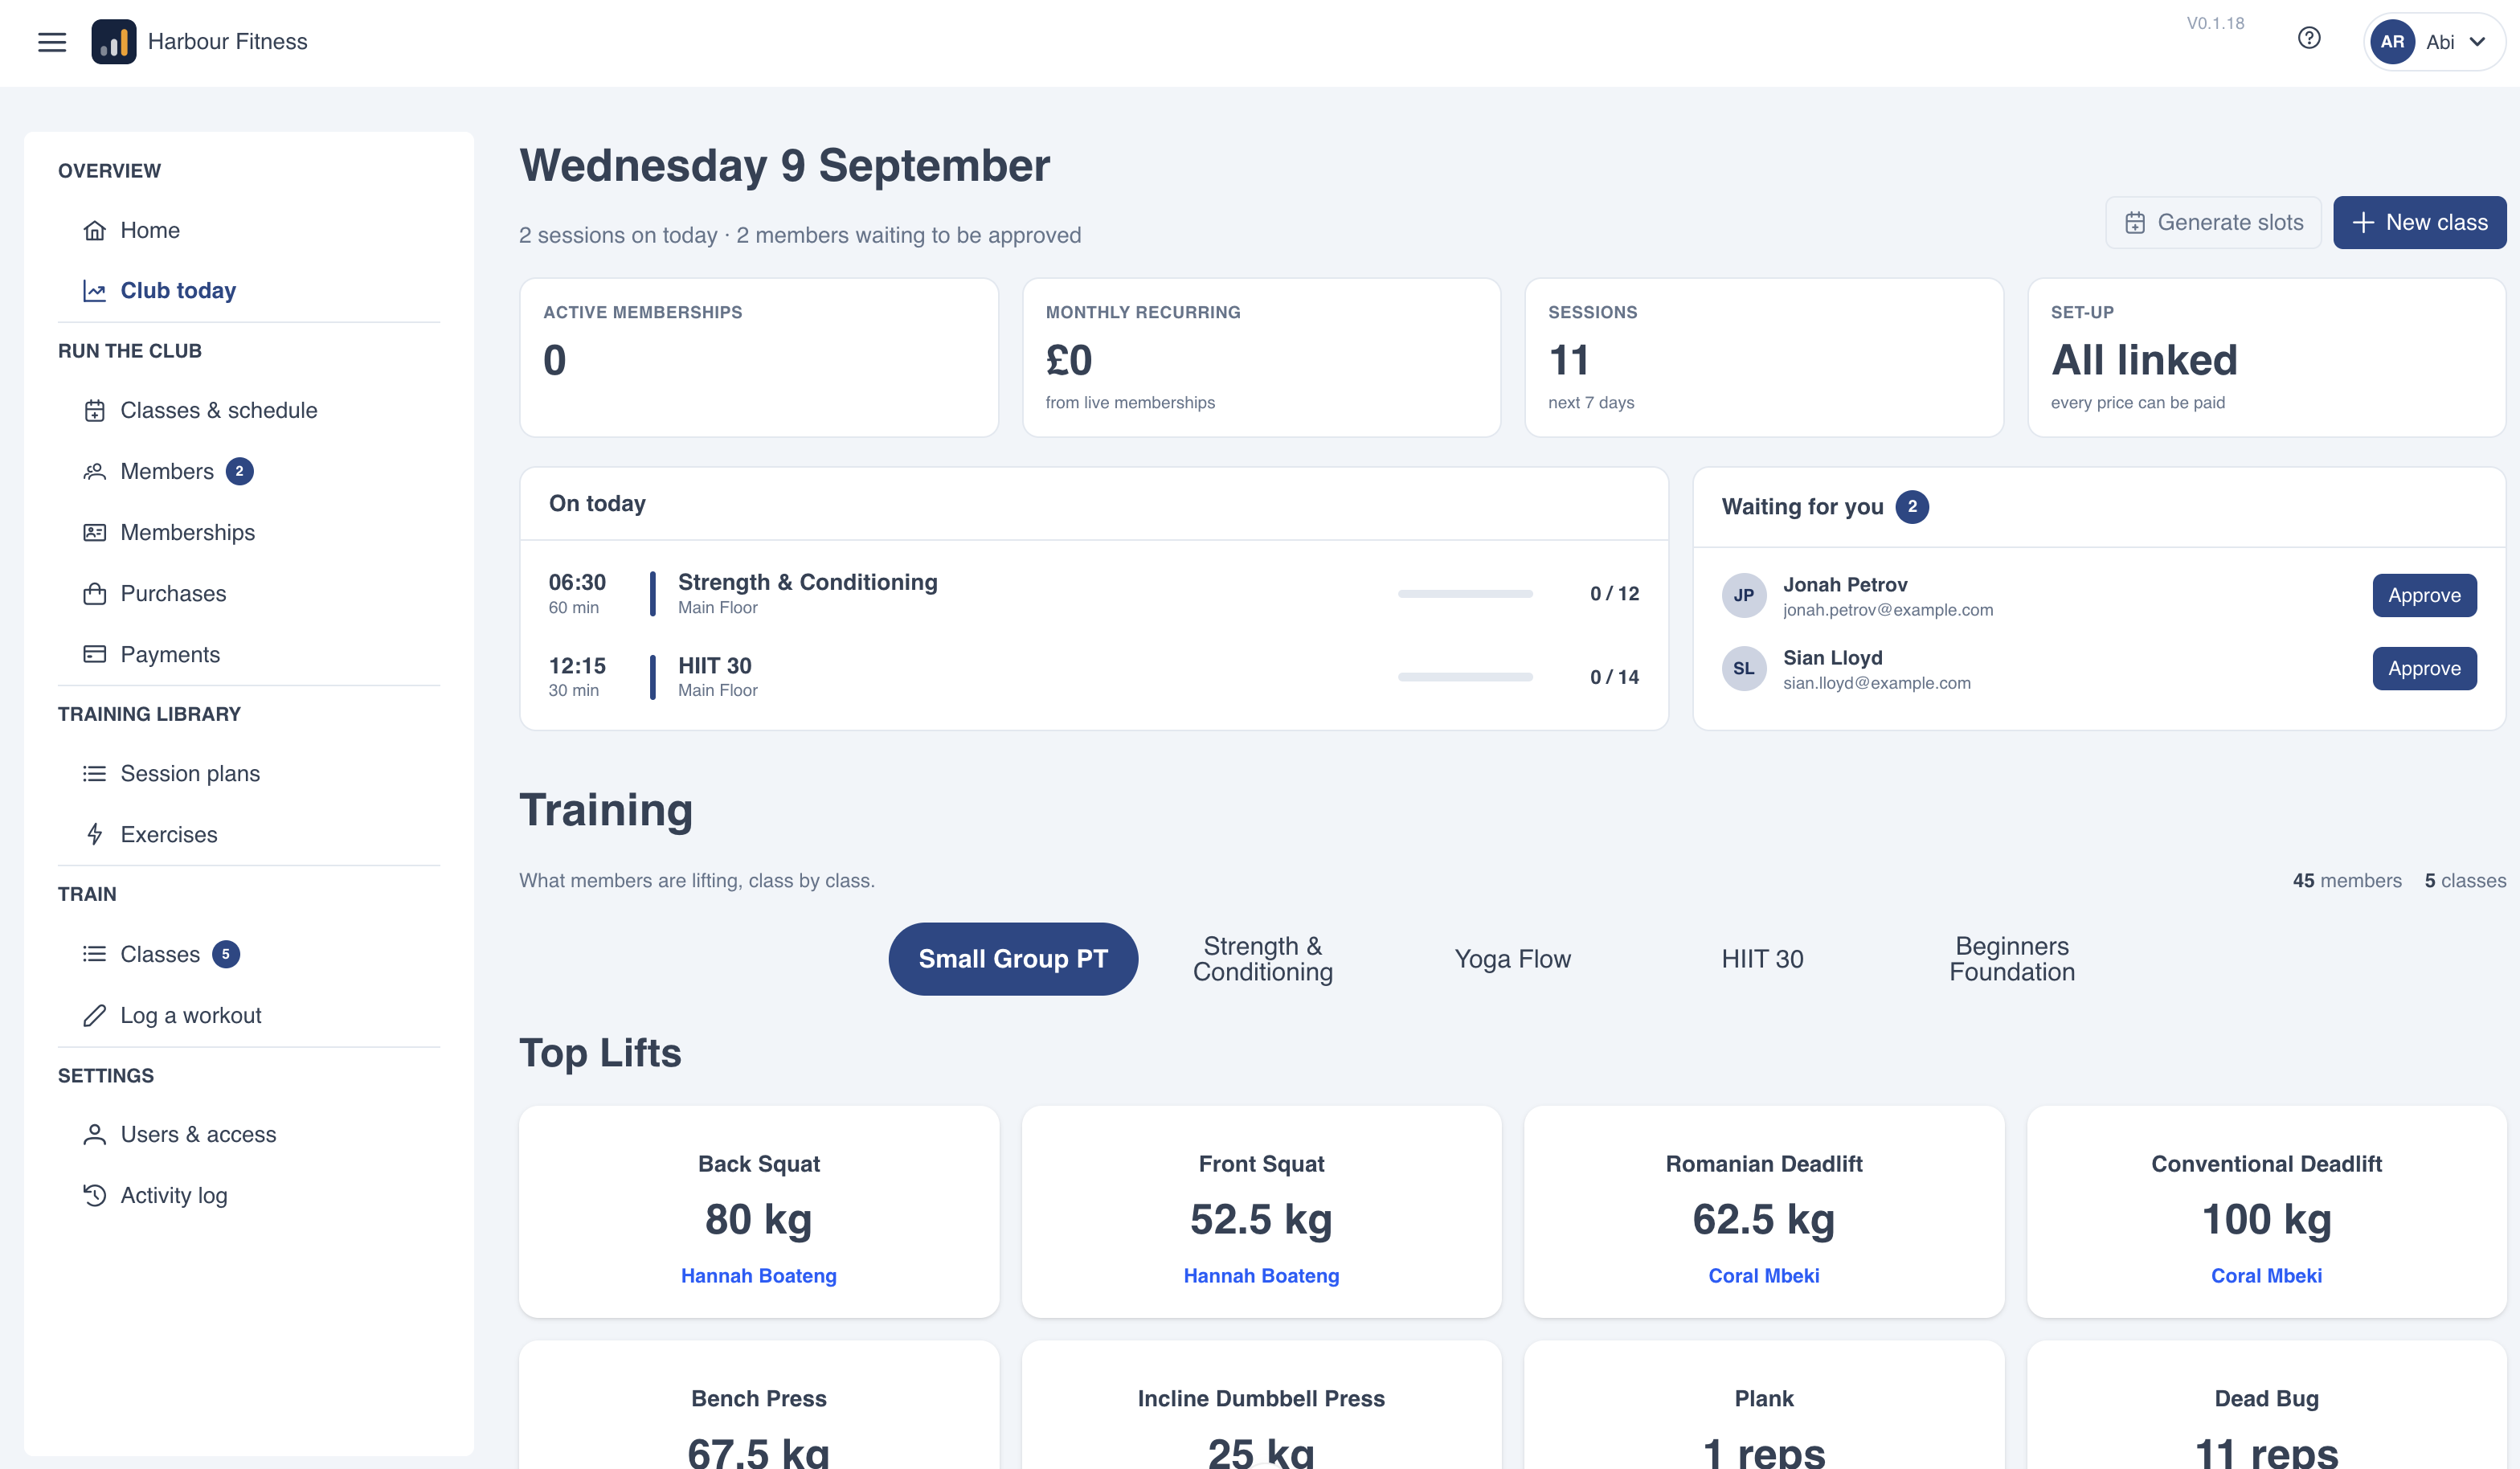
Task: Click the HIIT 30 session capacity bar
Action: [1465, 677]
